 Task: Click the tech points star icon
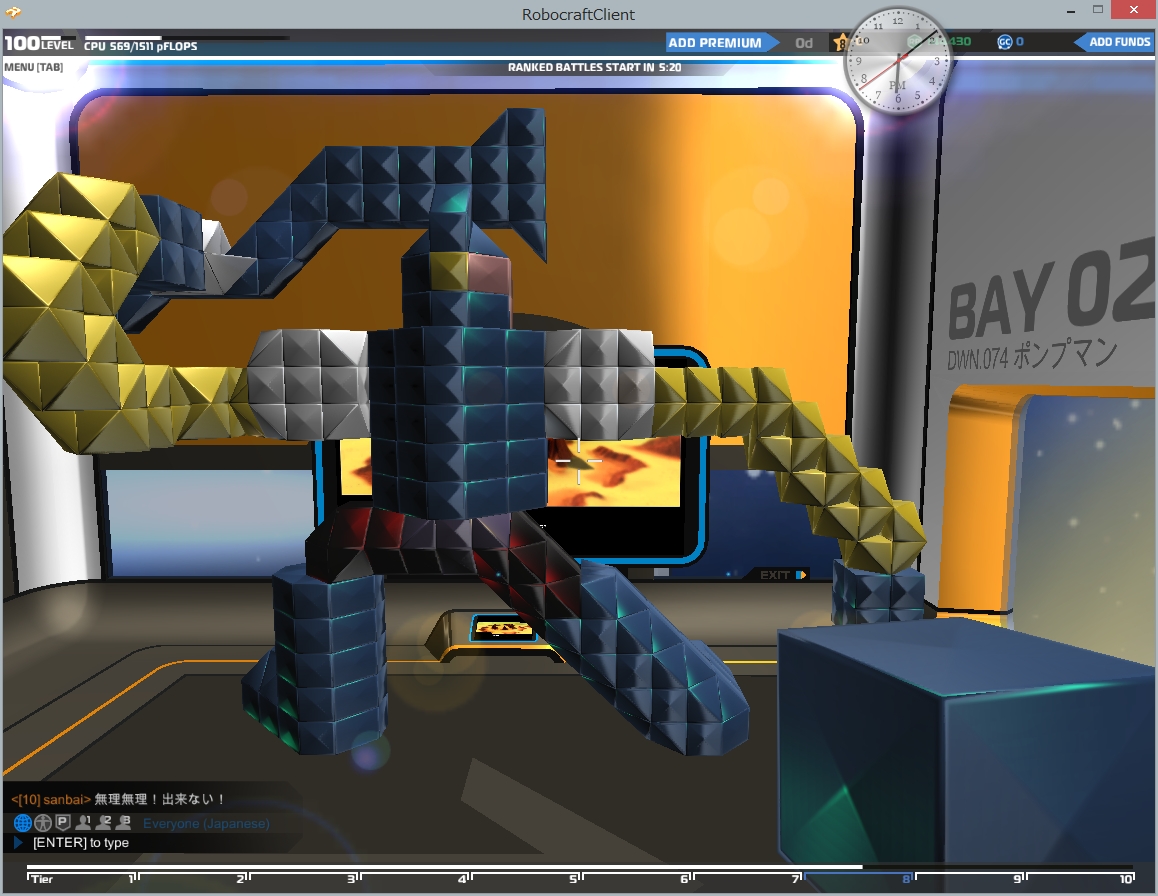point(840,43)
